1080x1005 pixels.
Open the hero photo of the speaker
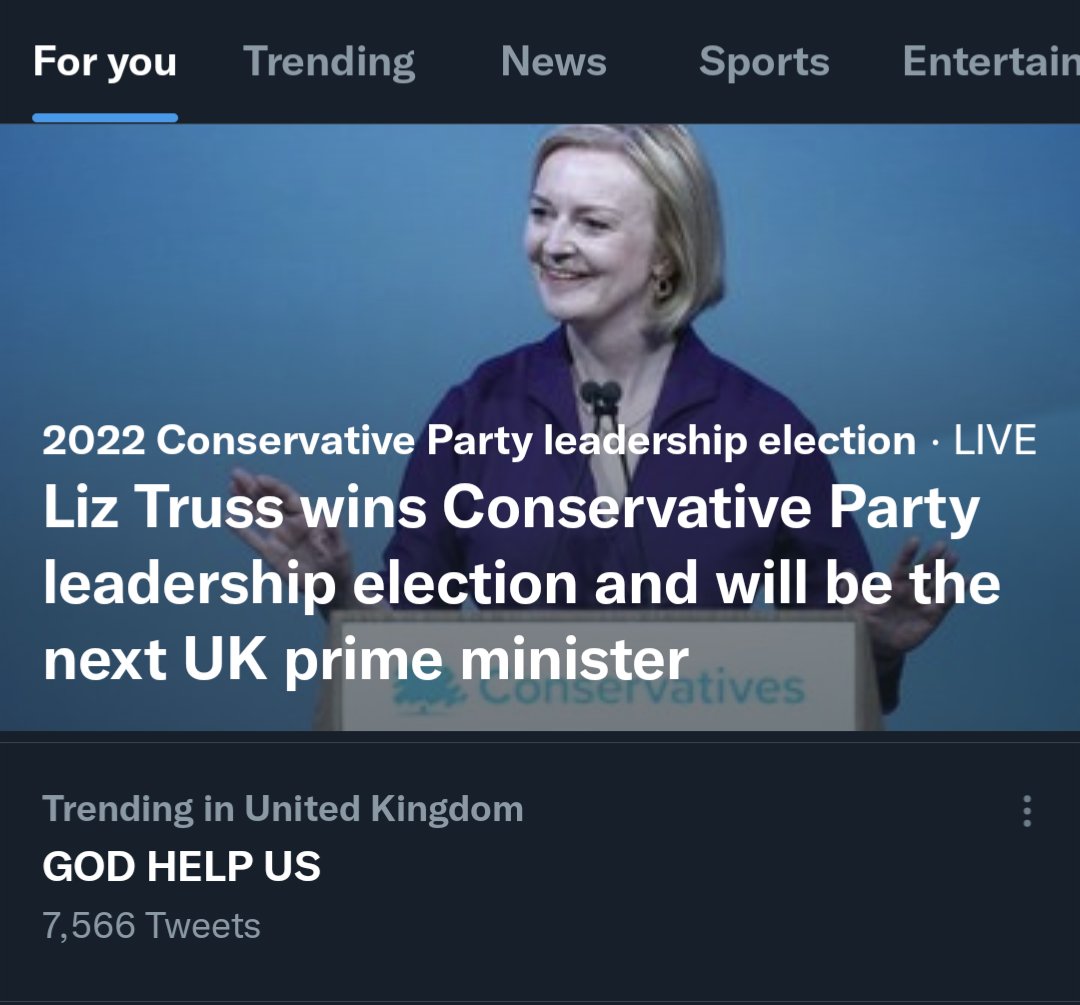coord(540,427)
